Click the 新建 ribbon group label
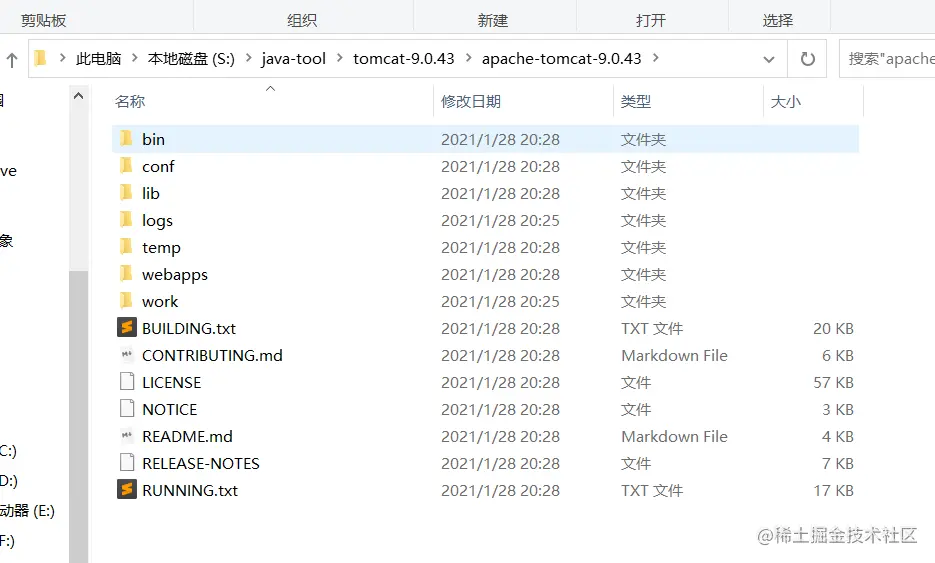The height and width of the screenshot is (563, 935). (x=493, y=20)
